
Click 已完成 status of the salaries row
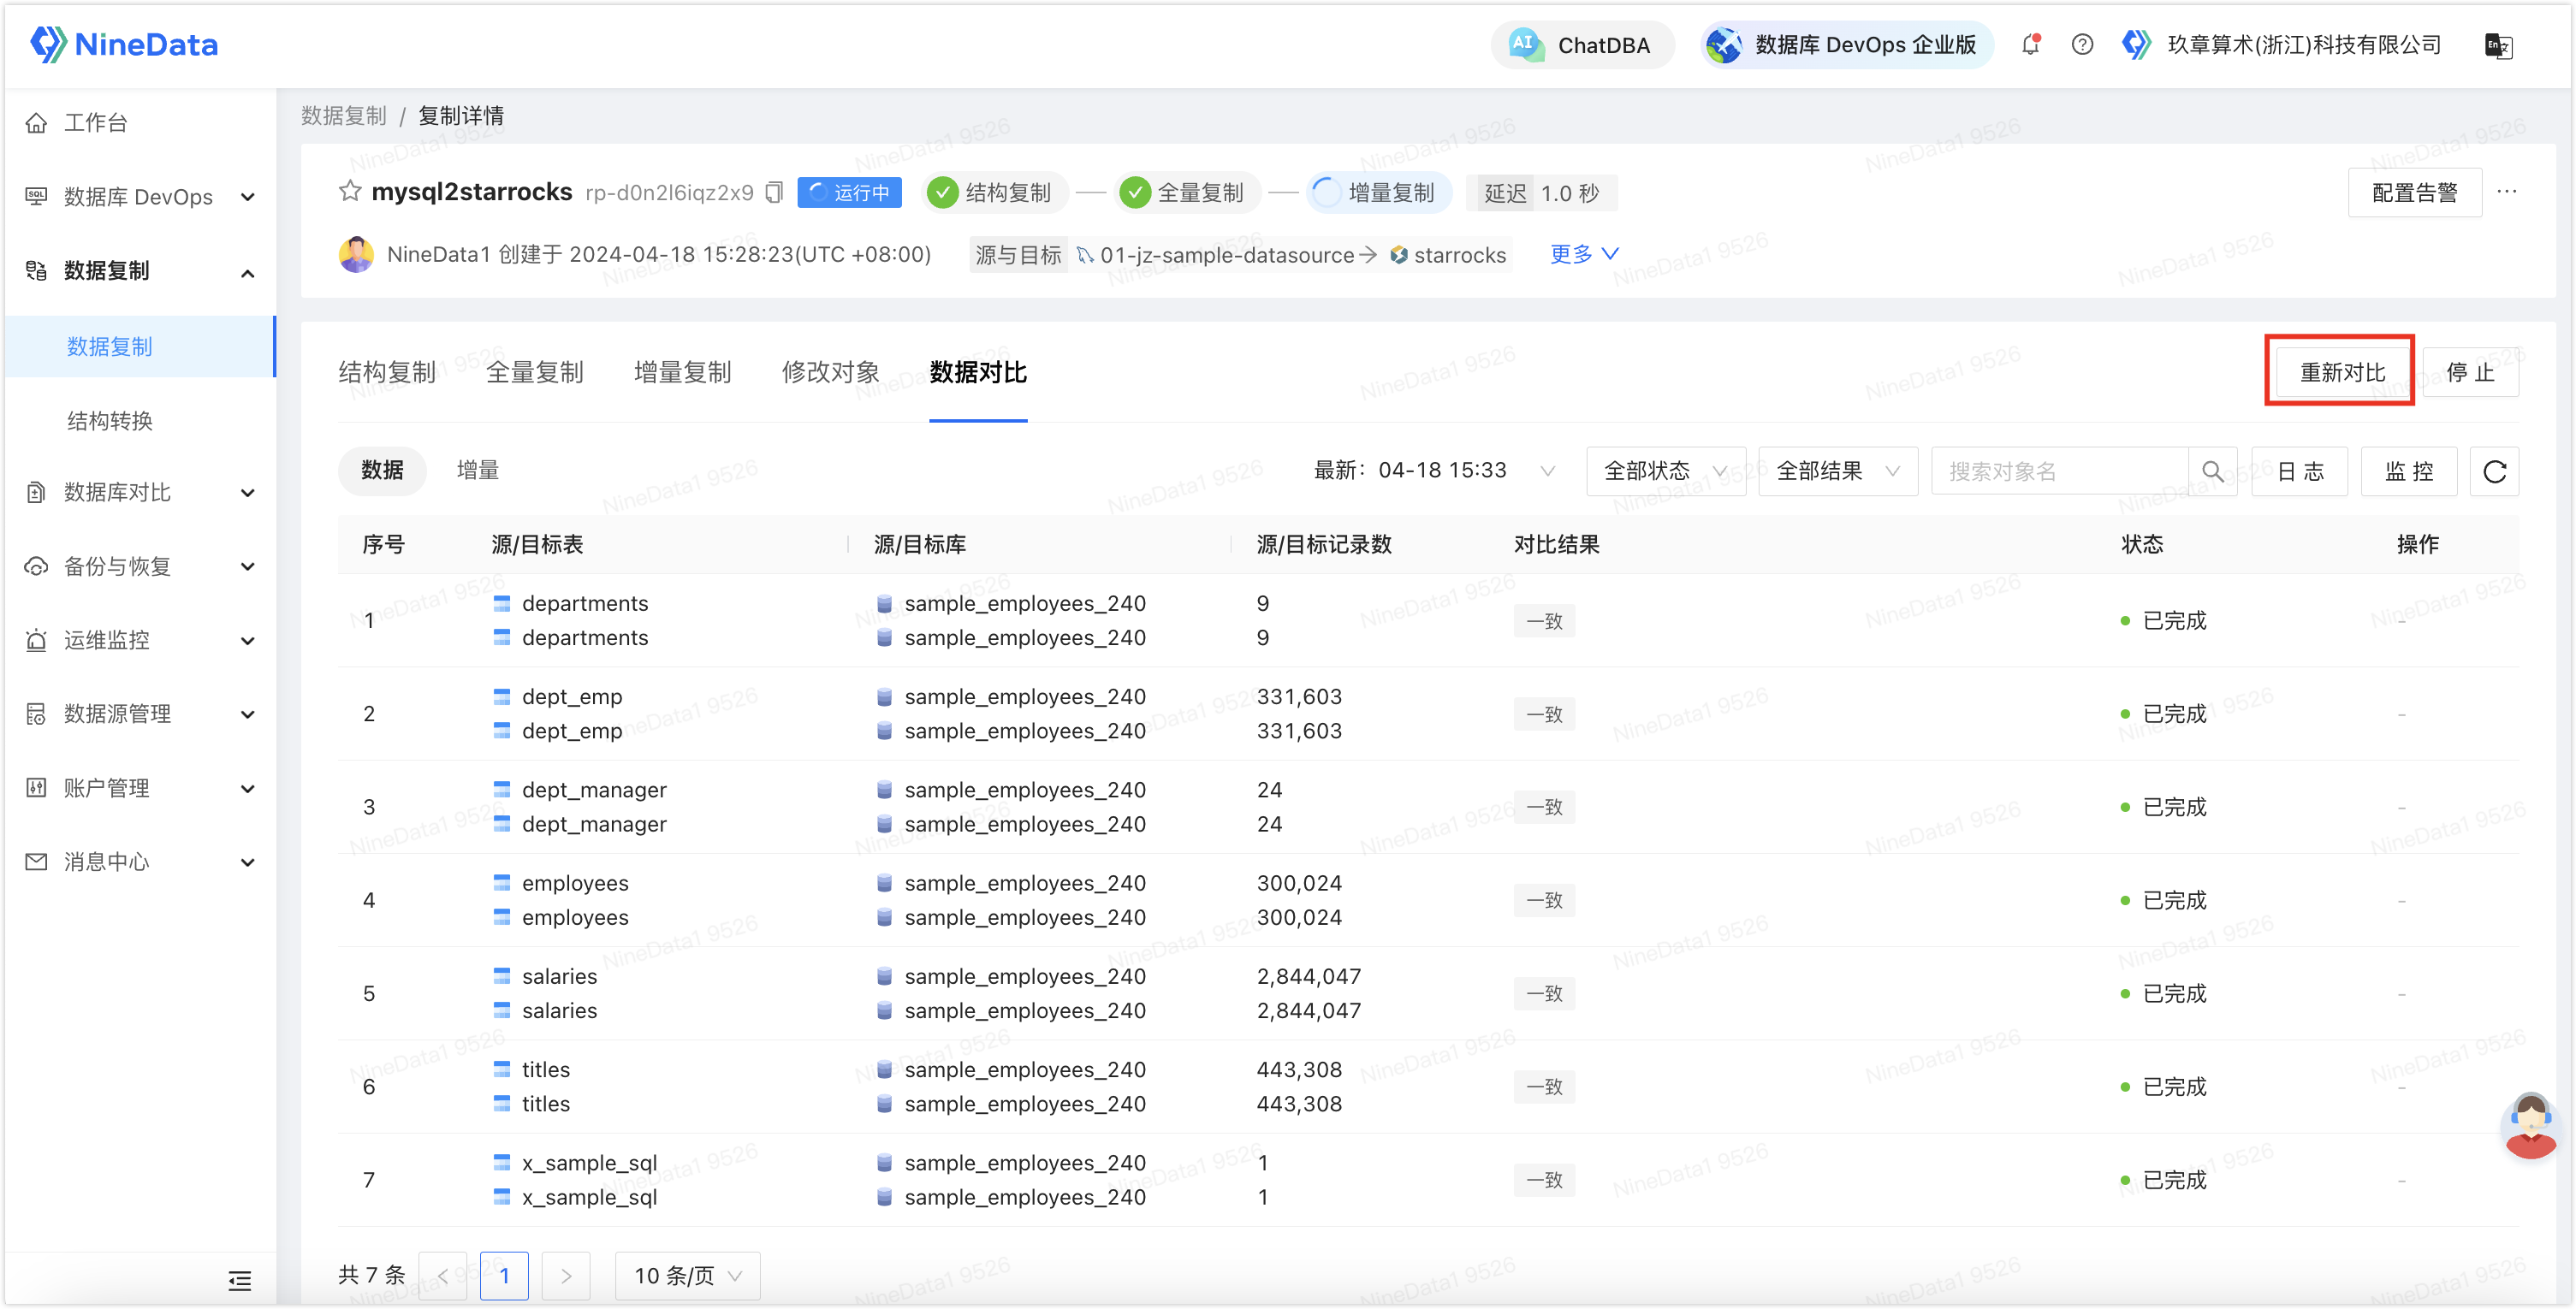point(2174,993)
